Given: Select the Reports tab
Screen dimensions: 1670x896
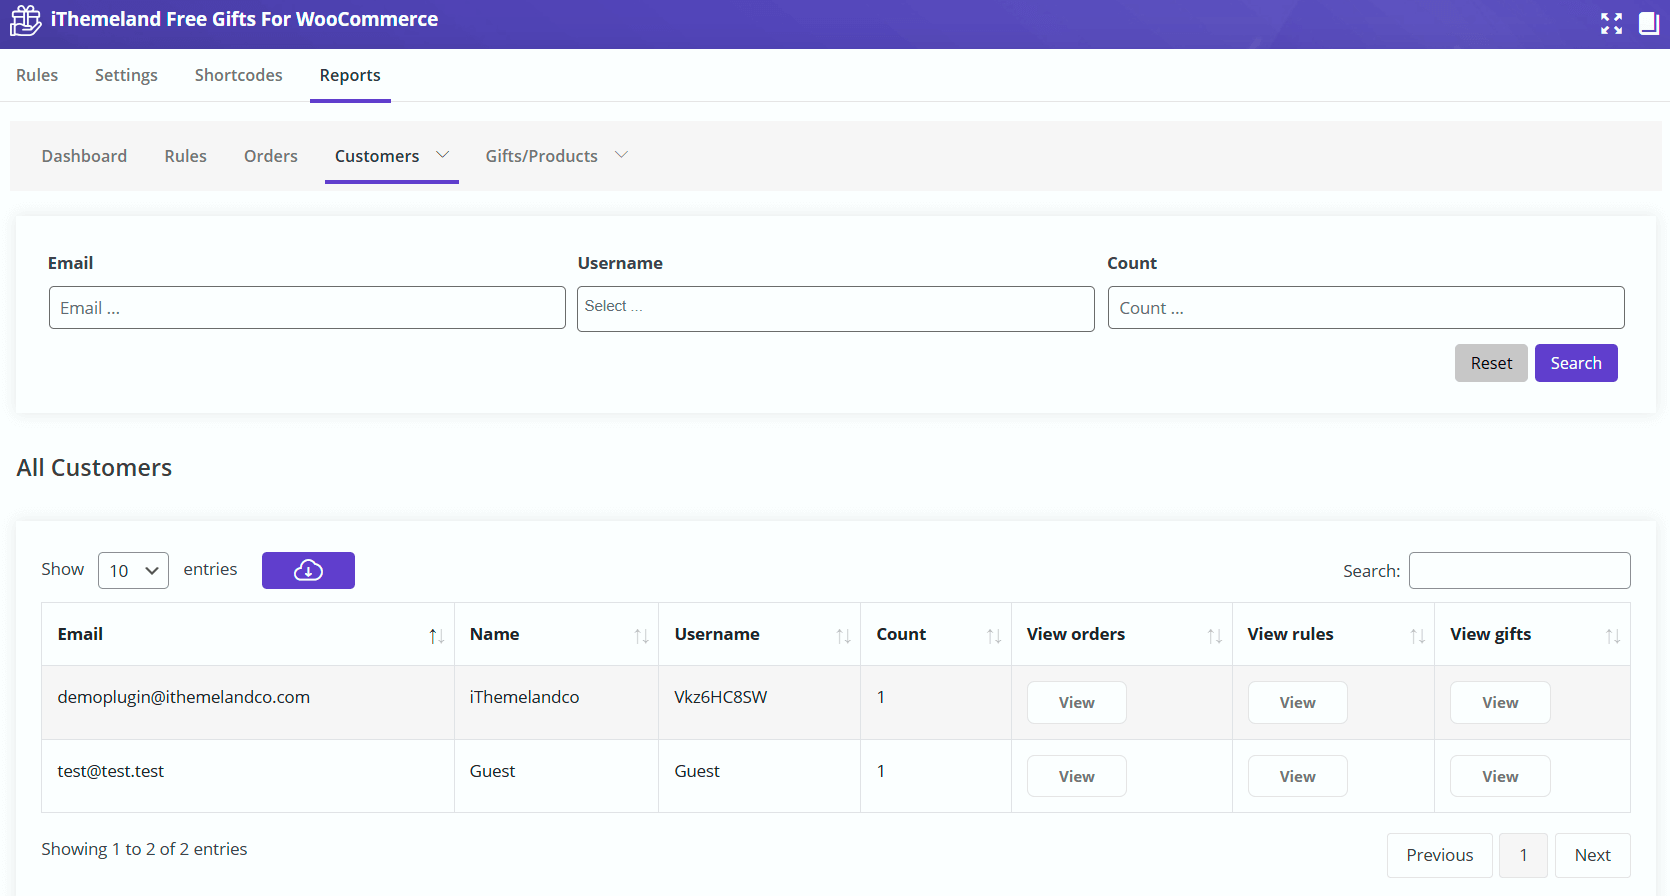Looking at the screenshot, I should tap(350, 75).
